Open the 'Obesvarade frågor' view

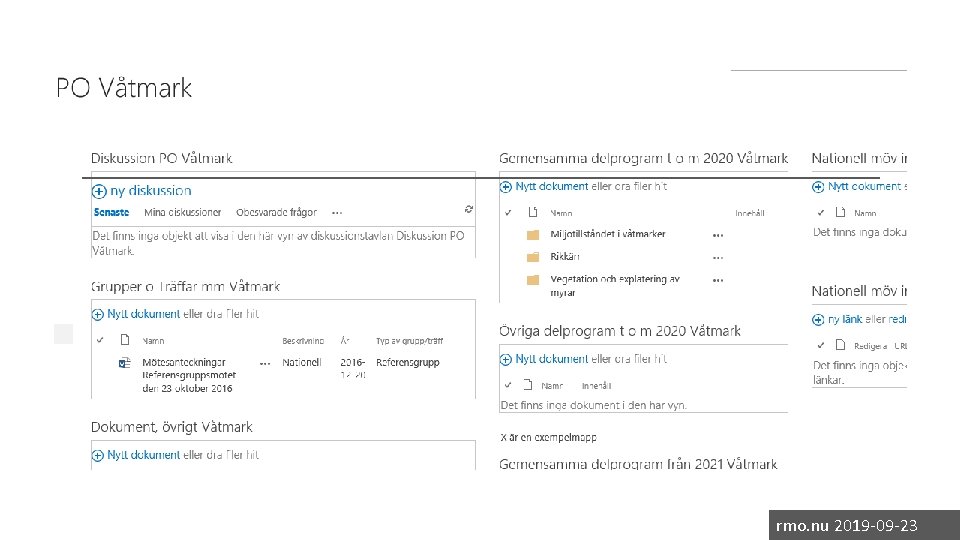[x=276, y=212]
